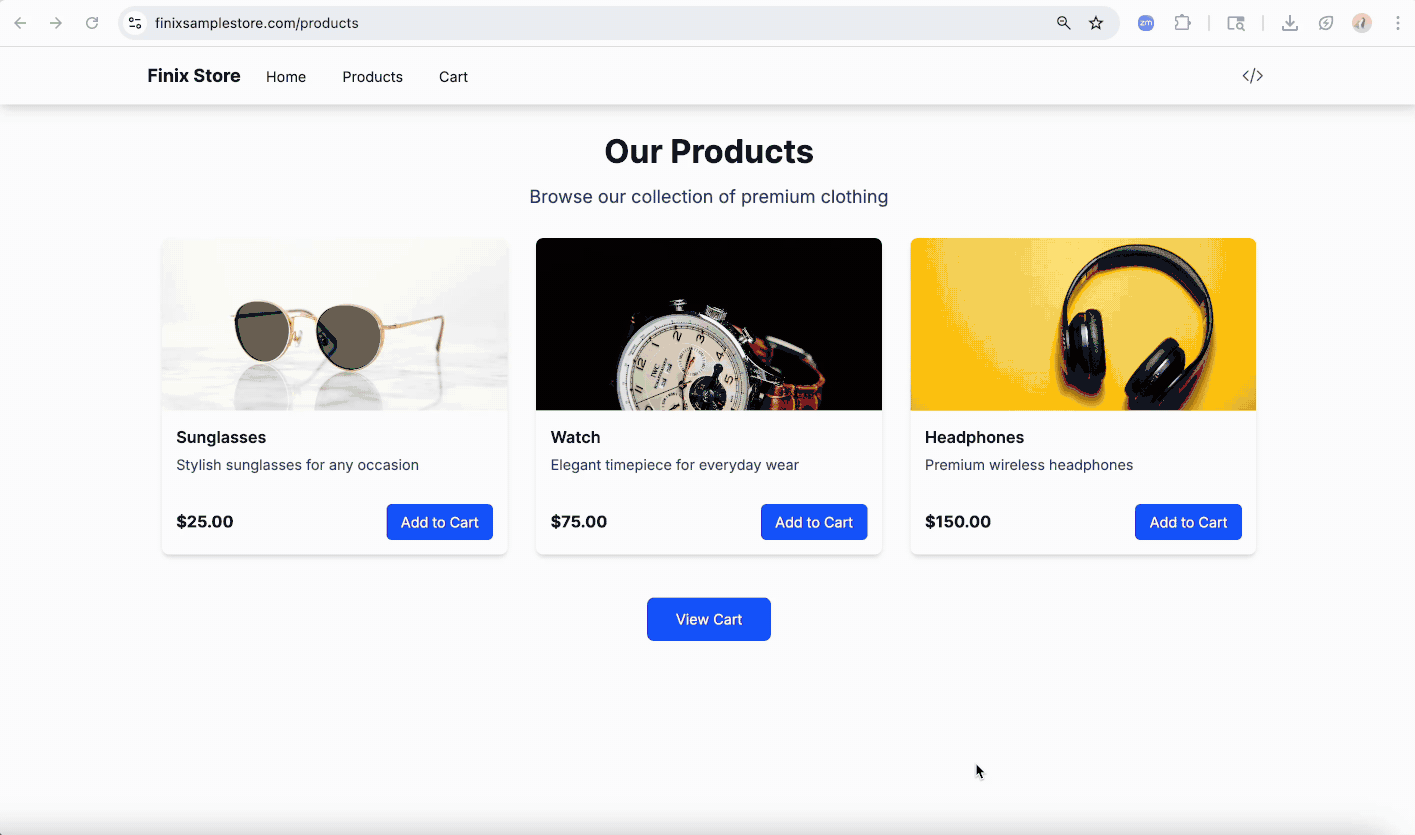The width and height of the screenshot is (1415, 835).
Task: Bookmark this page with star icon
Action: tap(1096, 23)
